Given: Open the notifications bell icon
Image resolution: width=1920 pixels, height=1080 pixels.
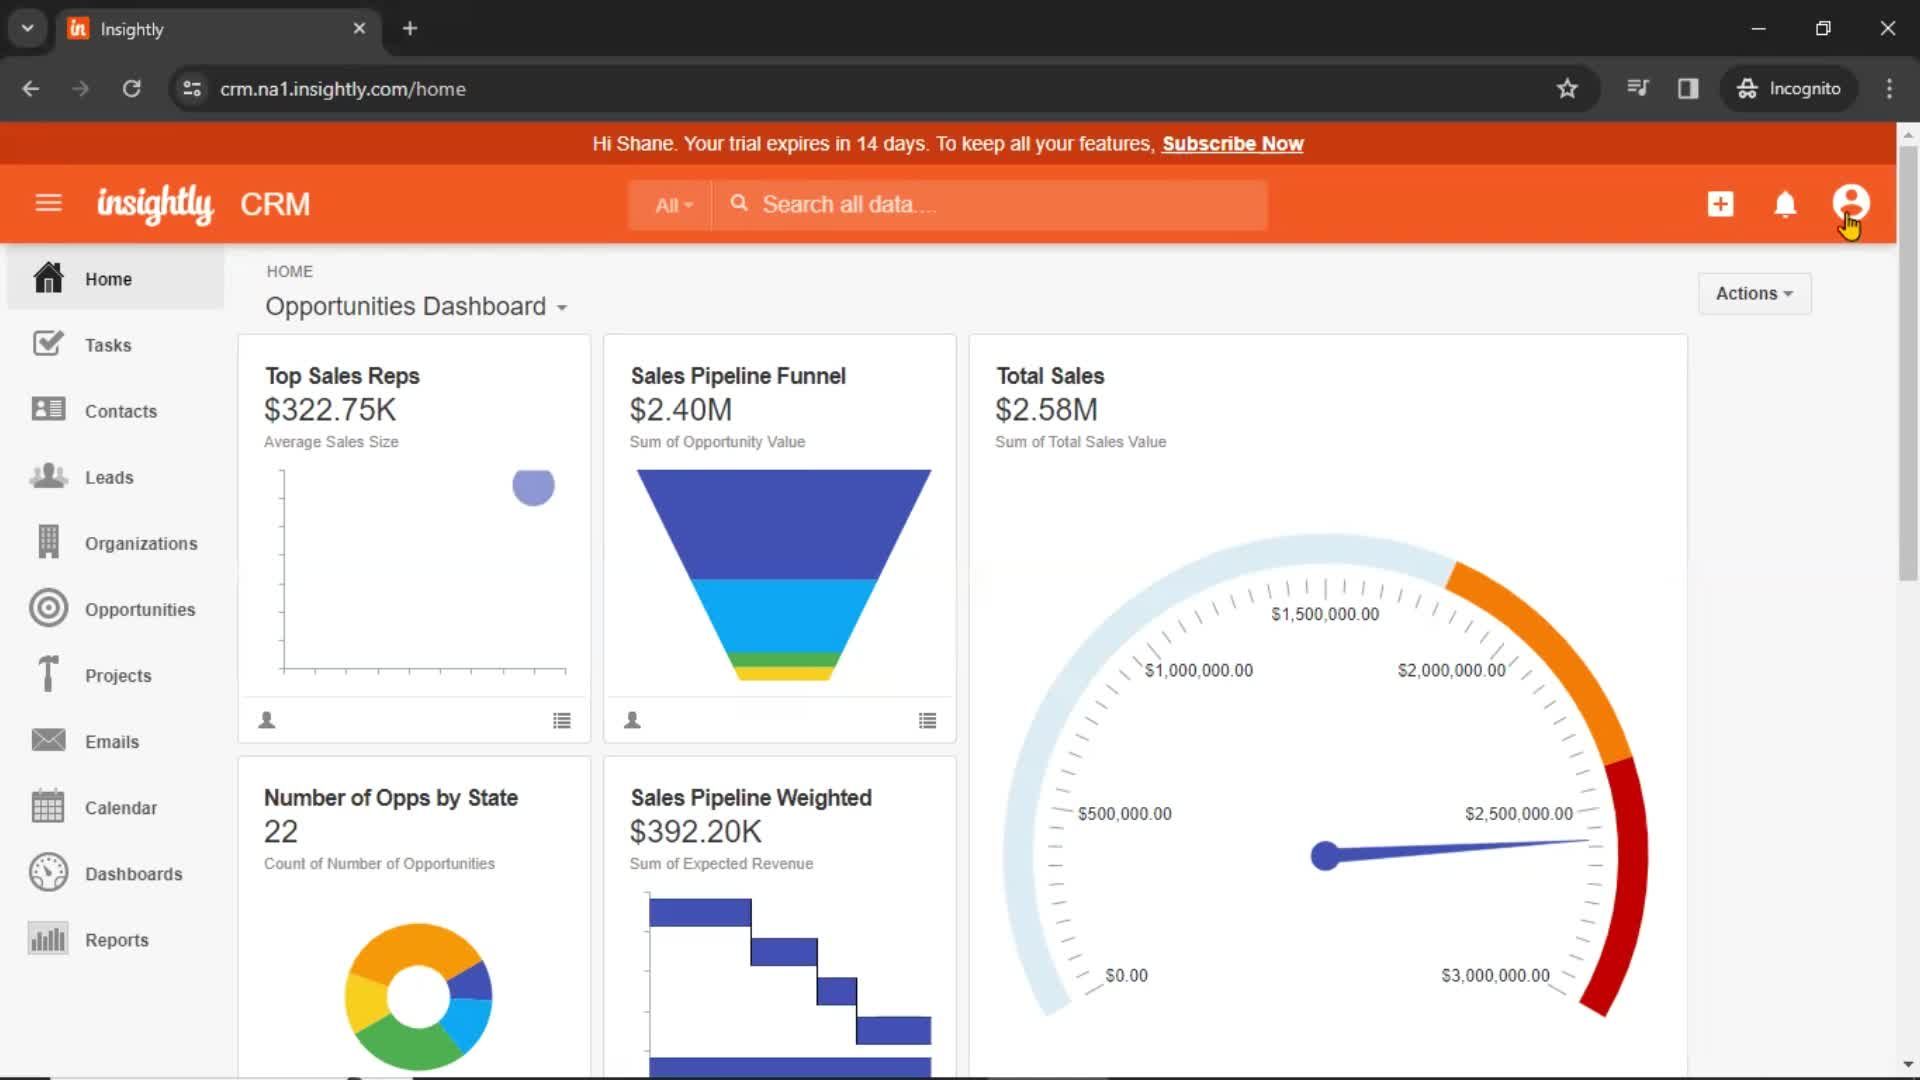Looking at the screenshot, I should pos(1787,204).
